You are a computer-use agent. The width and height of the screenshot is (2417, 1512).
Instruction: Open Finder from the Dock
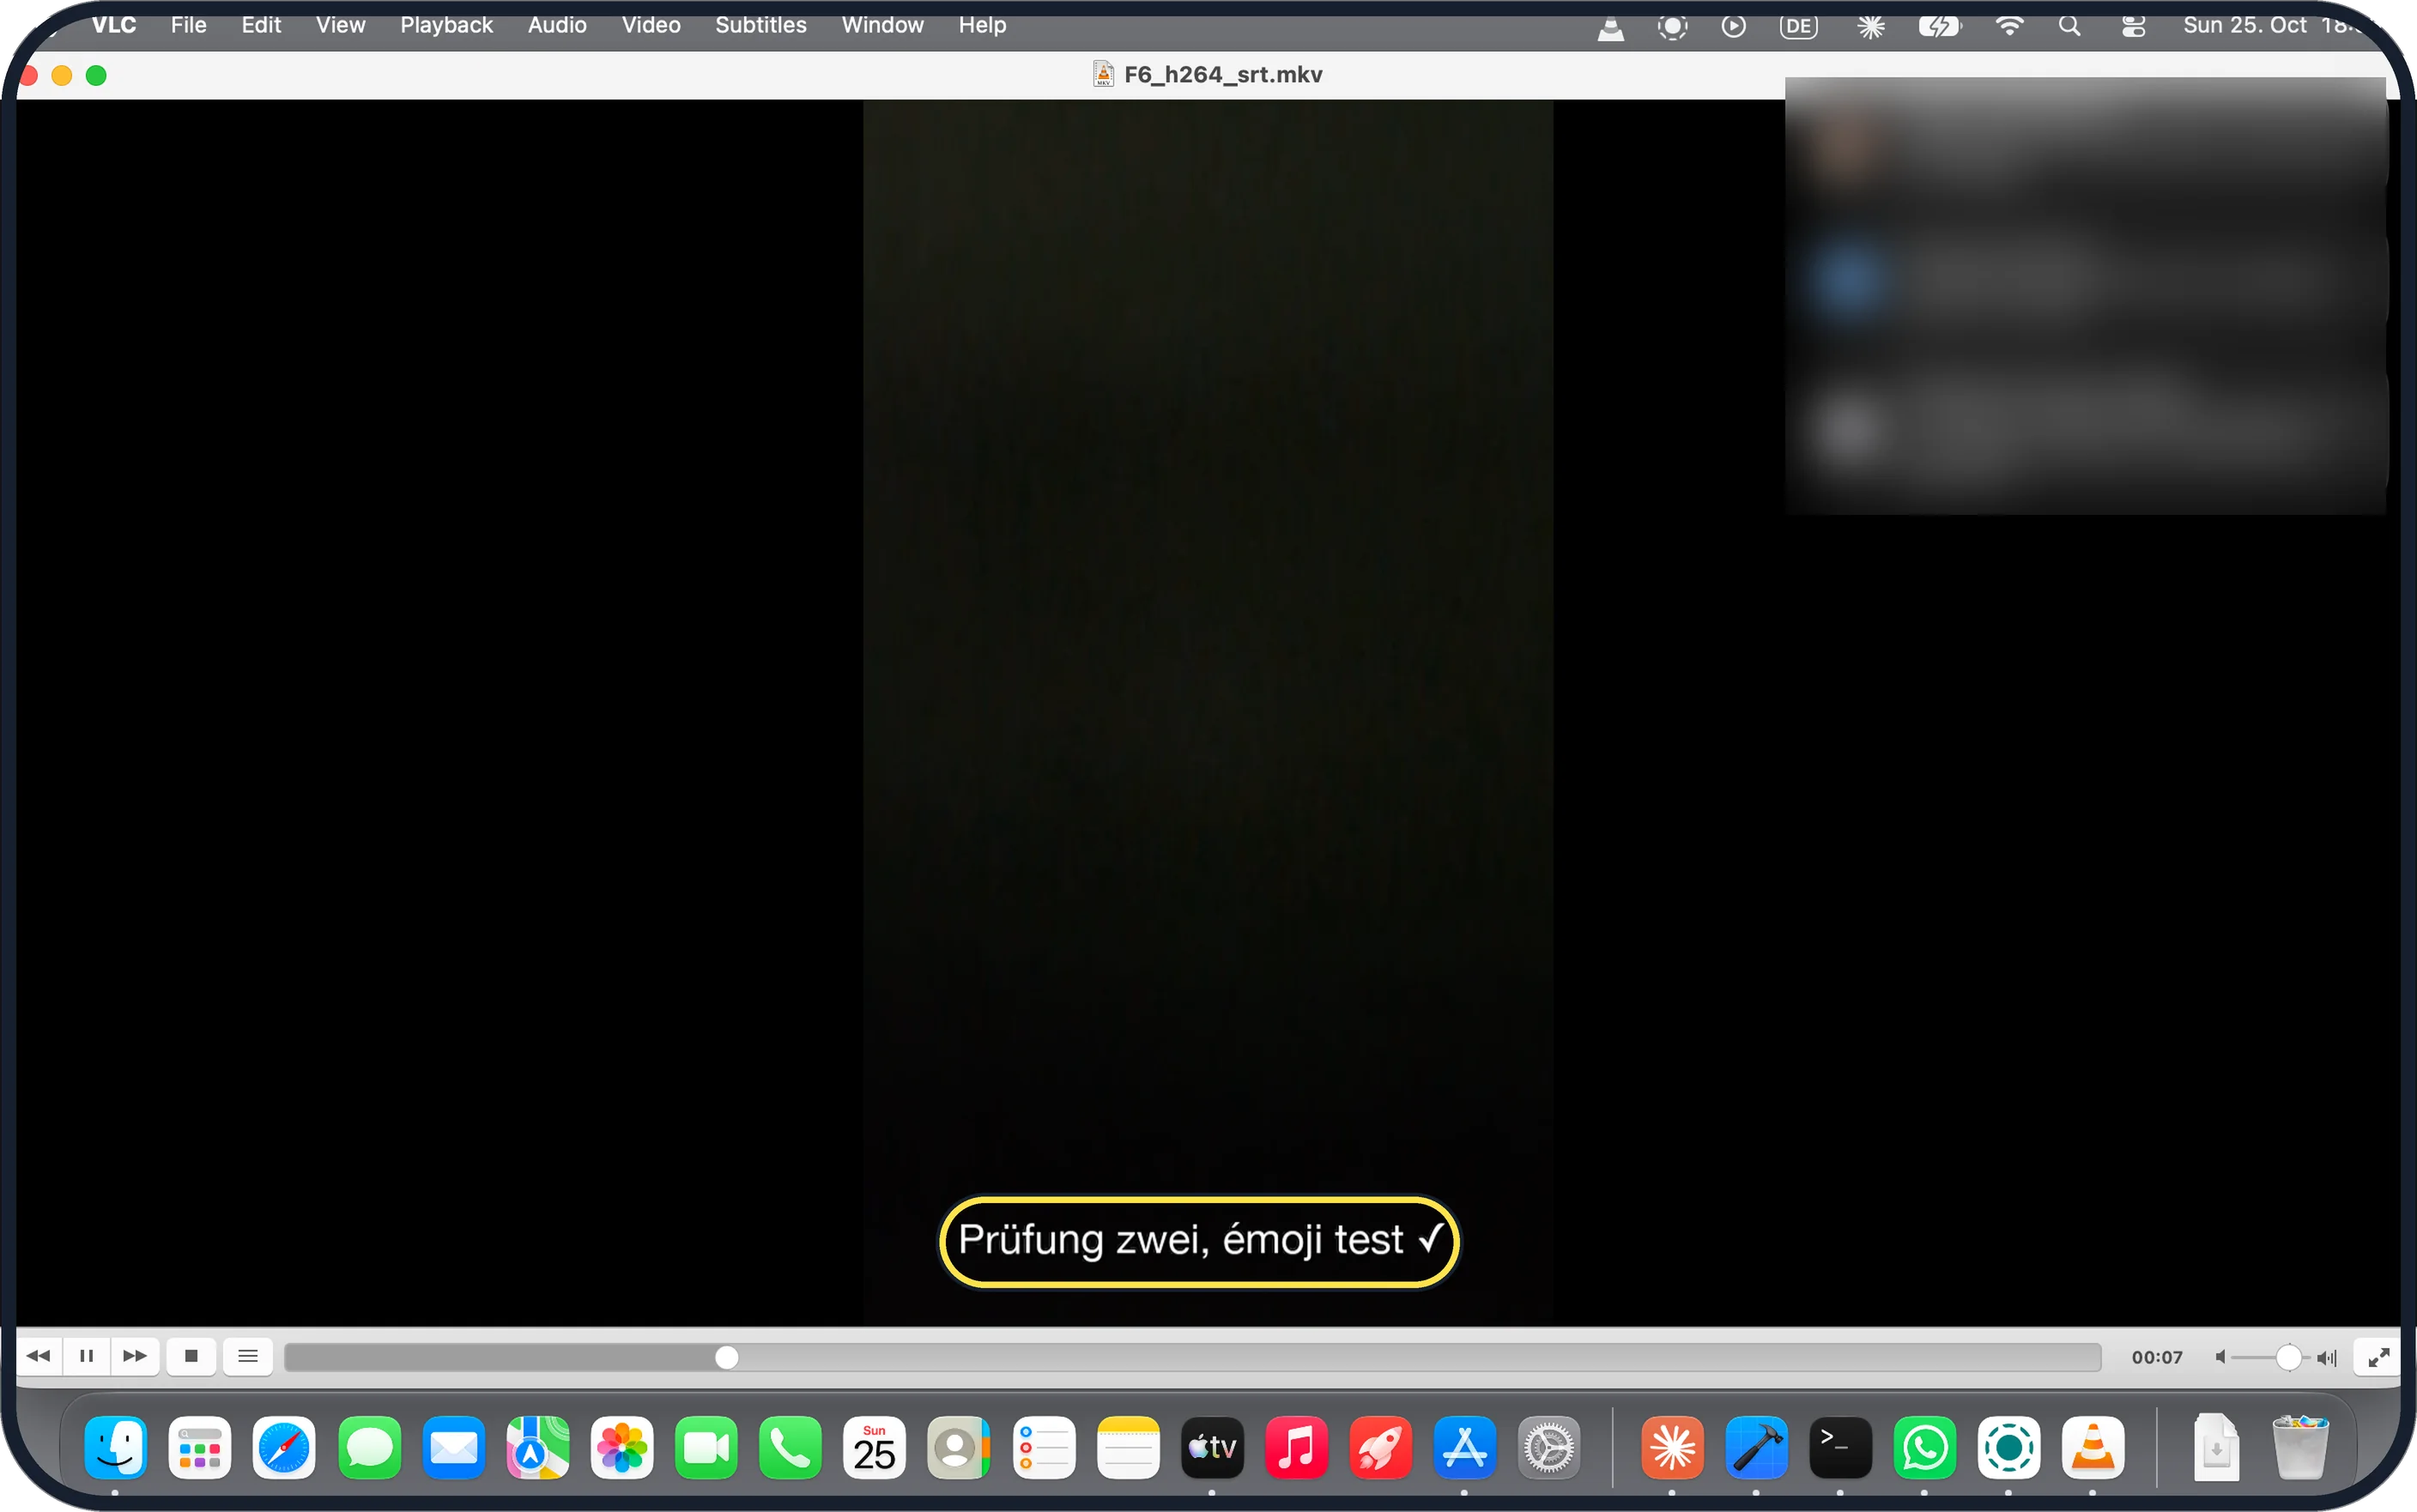point(116,1447)
